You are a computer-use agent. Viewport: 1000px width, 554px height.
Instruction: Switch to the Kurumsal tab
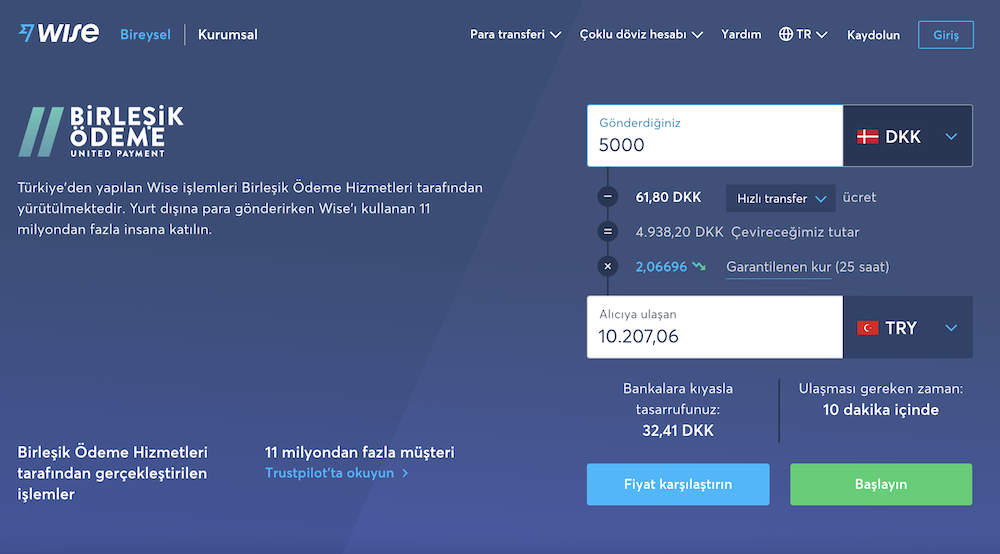click(228, 34)
